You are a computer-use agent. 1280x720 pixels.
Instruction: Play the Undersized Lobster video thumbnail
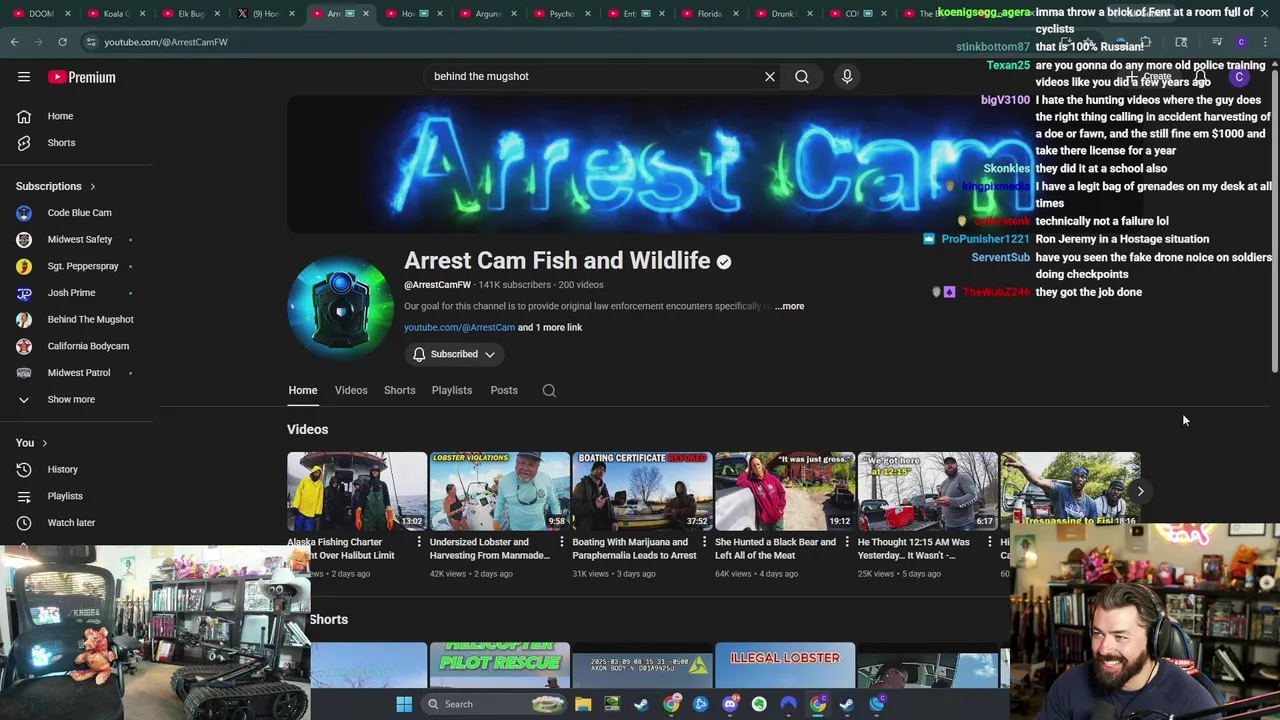click(x=500, y=491)
